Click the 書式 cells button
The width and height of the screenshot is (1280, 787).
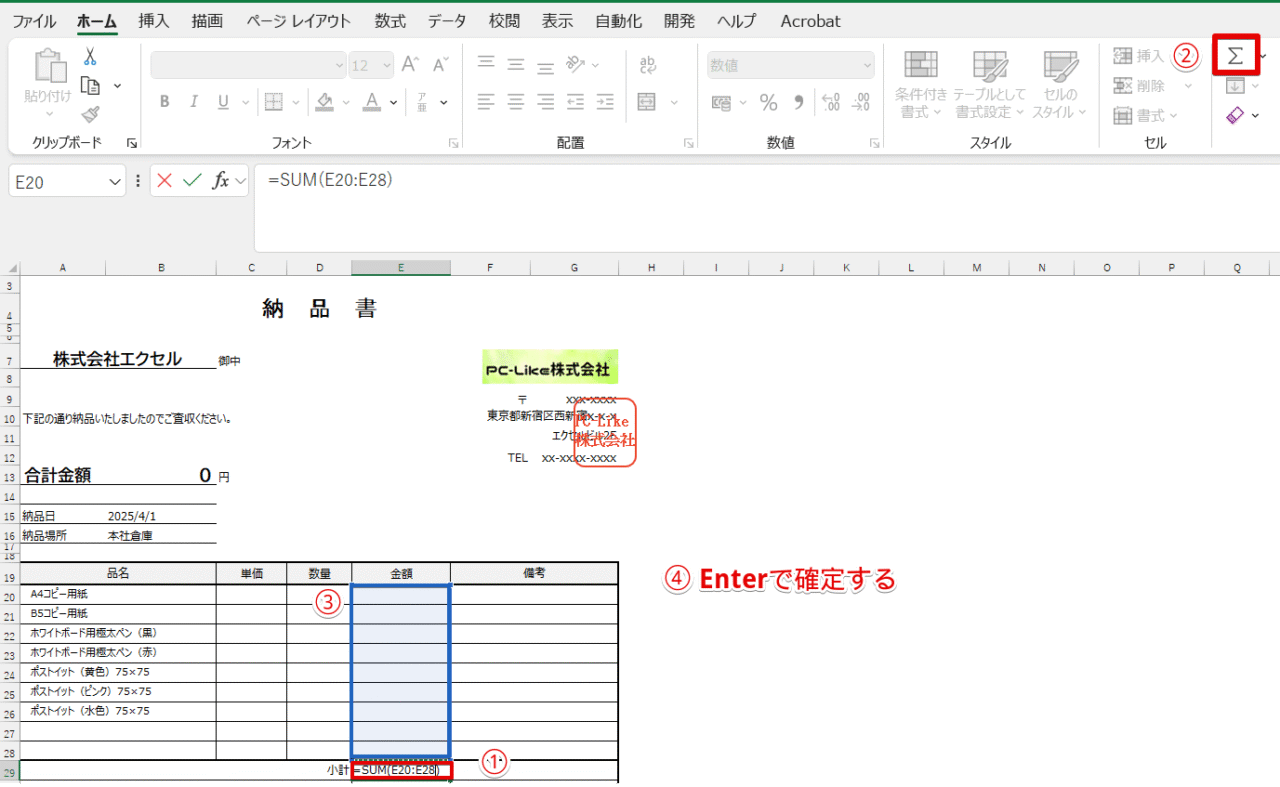coord(1145,116)
